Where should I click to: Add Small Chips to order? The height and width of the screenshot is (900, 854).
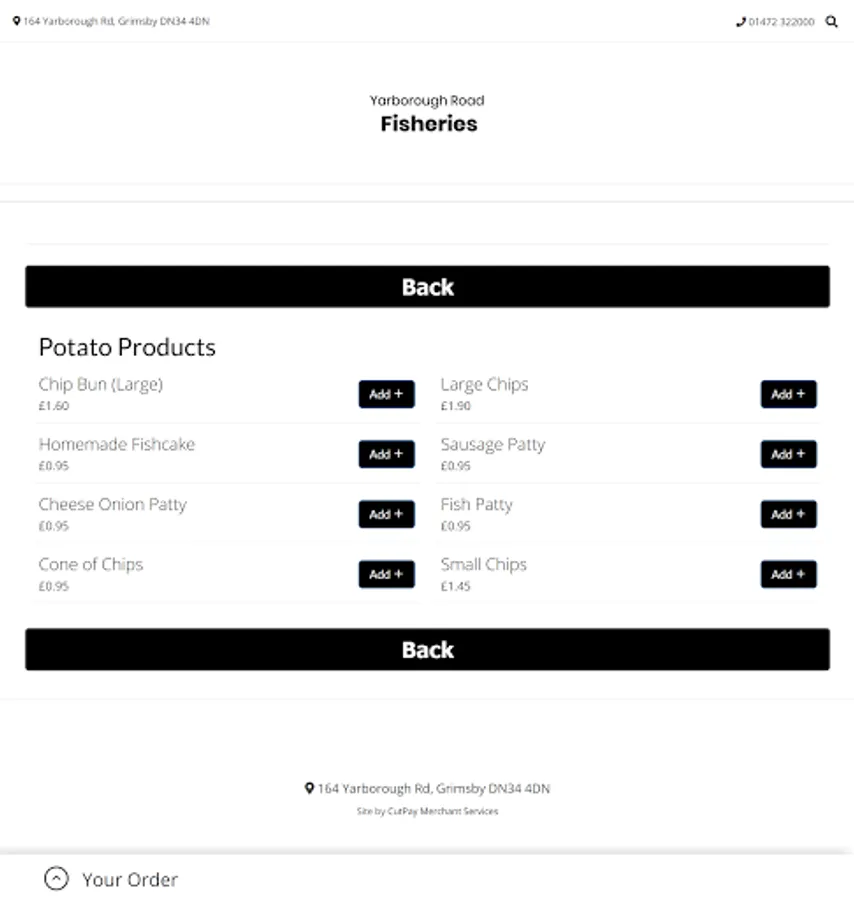pyautogui.click(x=788, y=574)
